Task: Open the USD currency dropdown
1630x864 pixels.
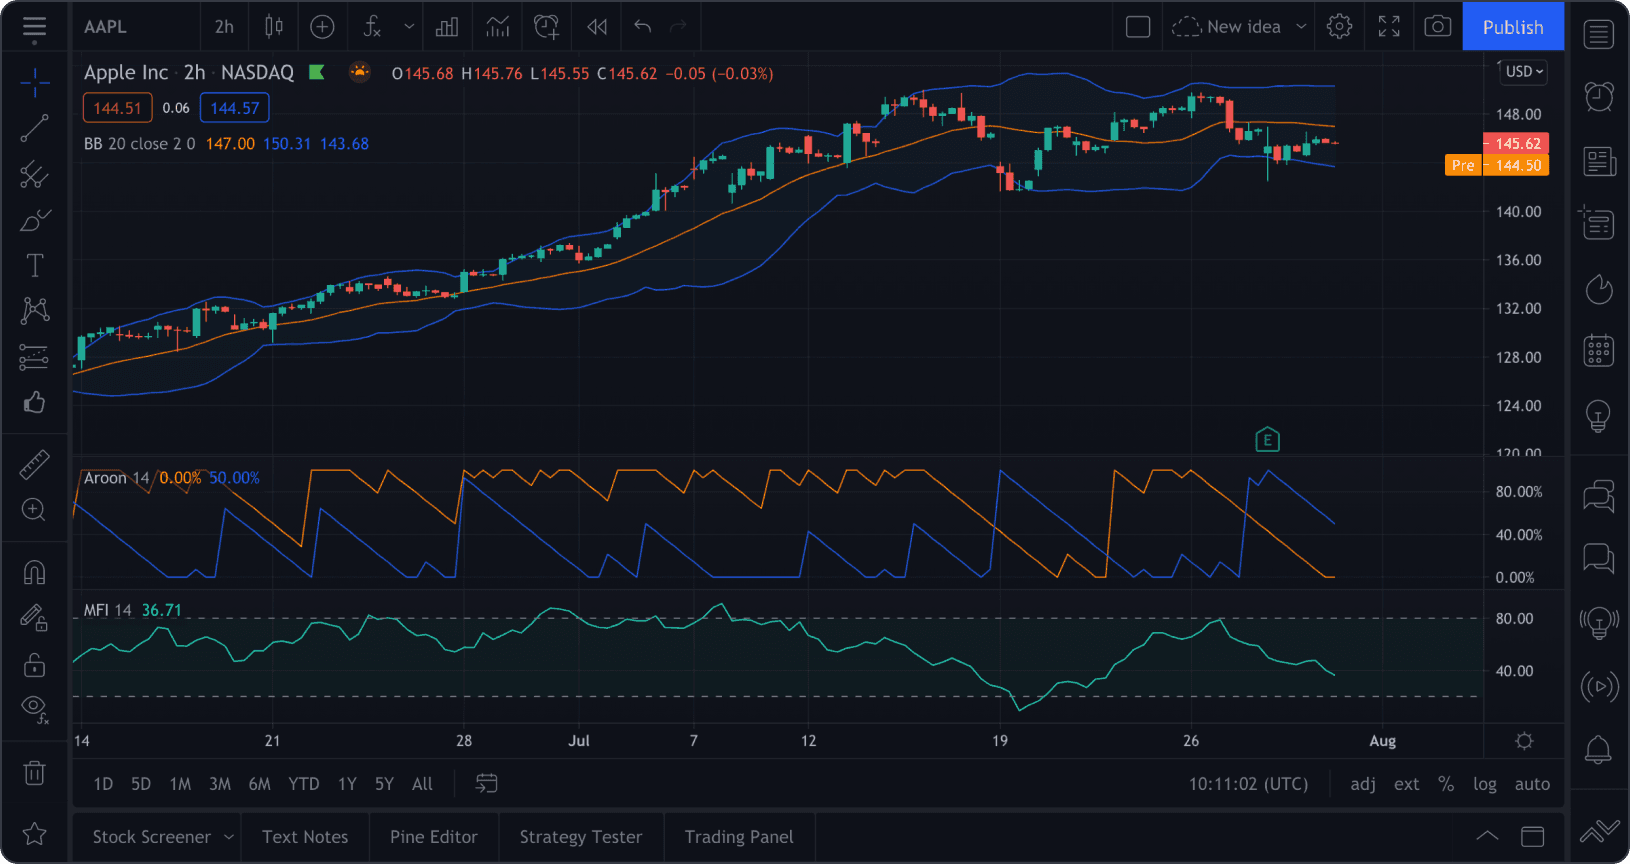Action: [x=1525, y=71]
